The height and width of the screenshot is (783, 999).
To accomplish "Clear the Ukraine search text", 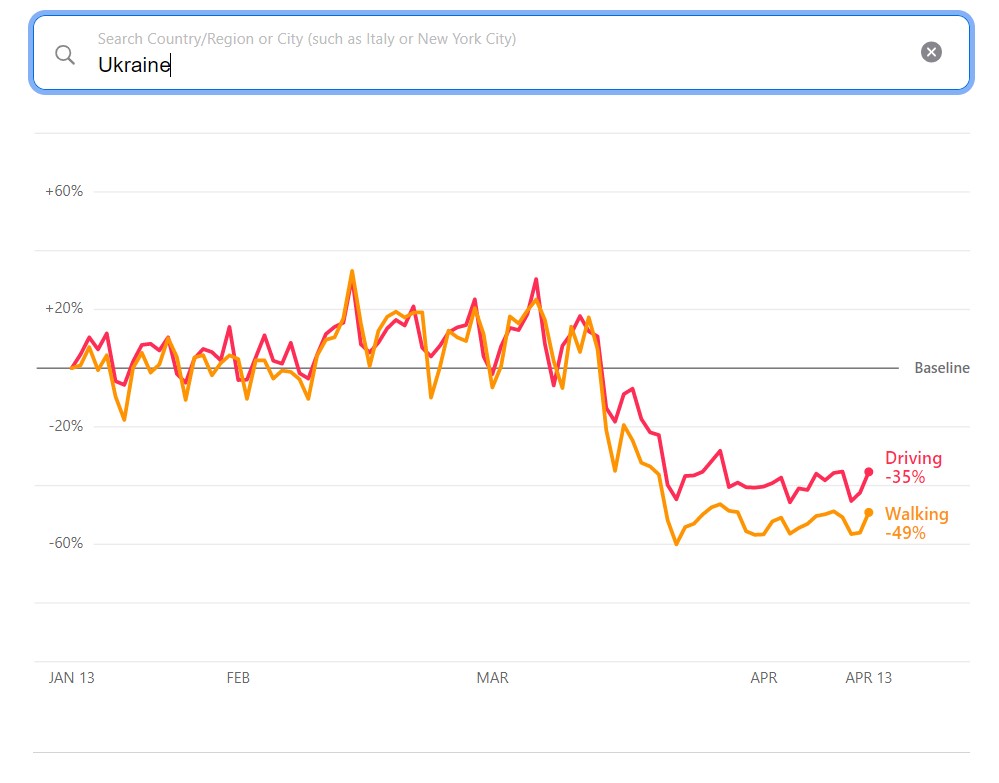I will point(931,52).
